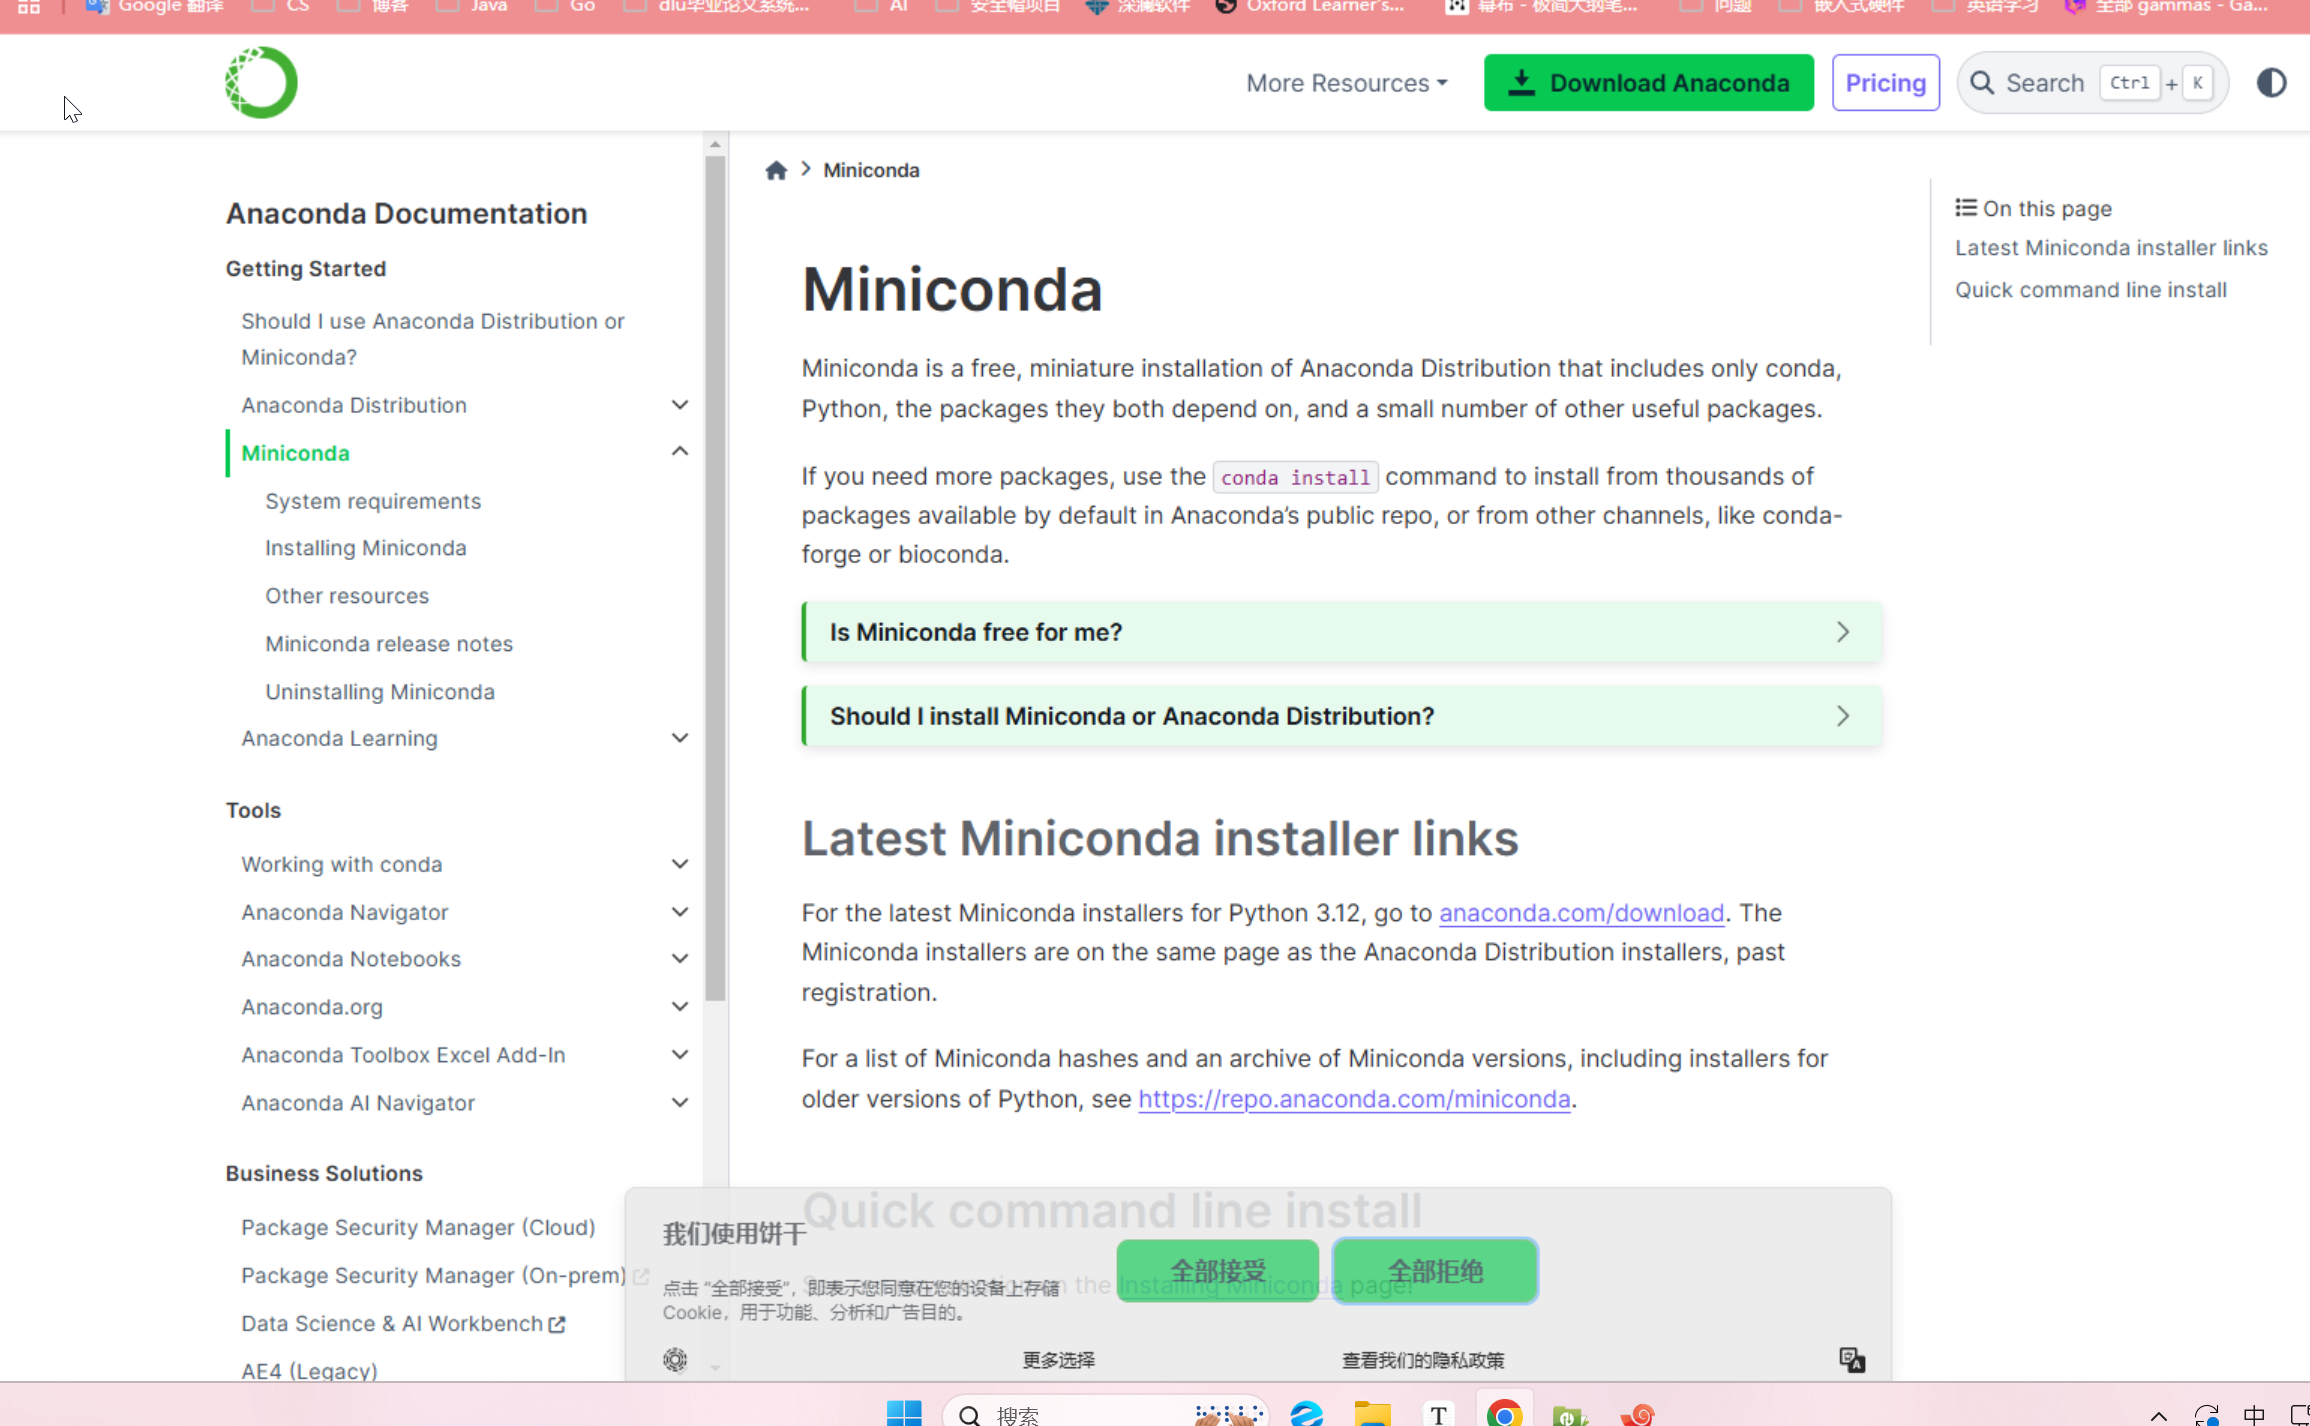Click the home breadcrumb icon

tap(776, 170)
